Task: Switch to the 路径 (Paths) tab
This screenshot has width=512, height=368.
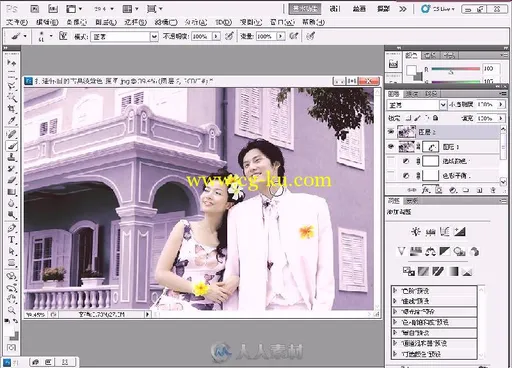Action: click(430, 94)
